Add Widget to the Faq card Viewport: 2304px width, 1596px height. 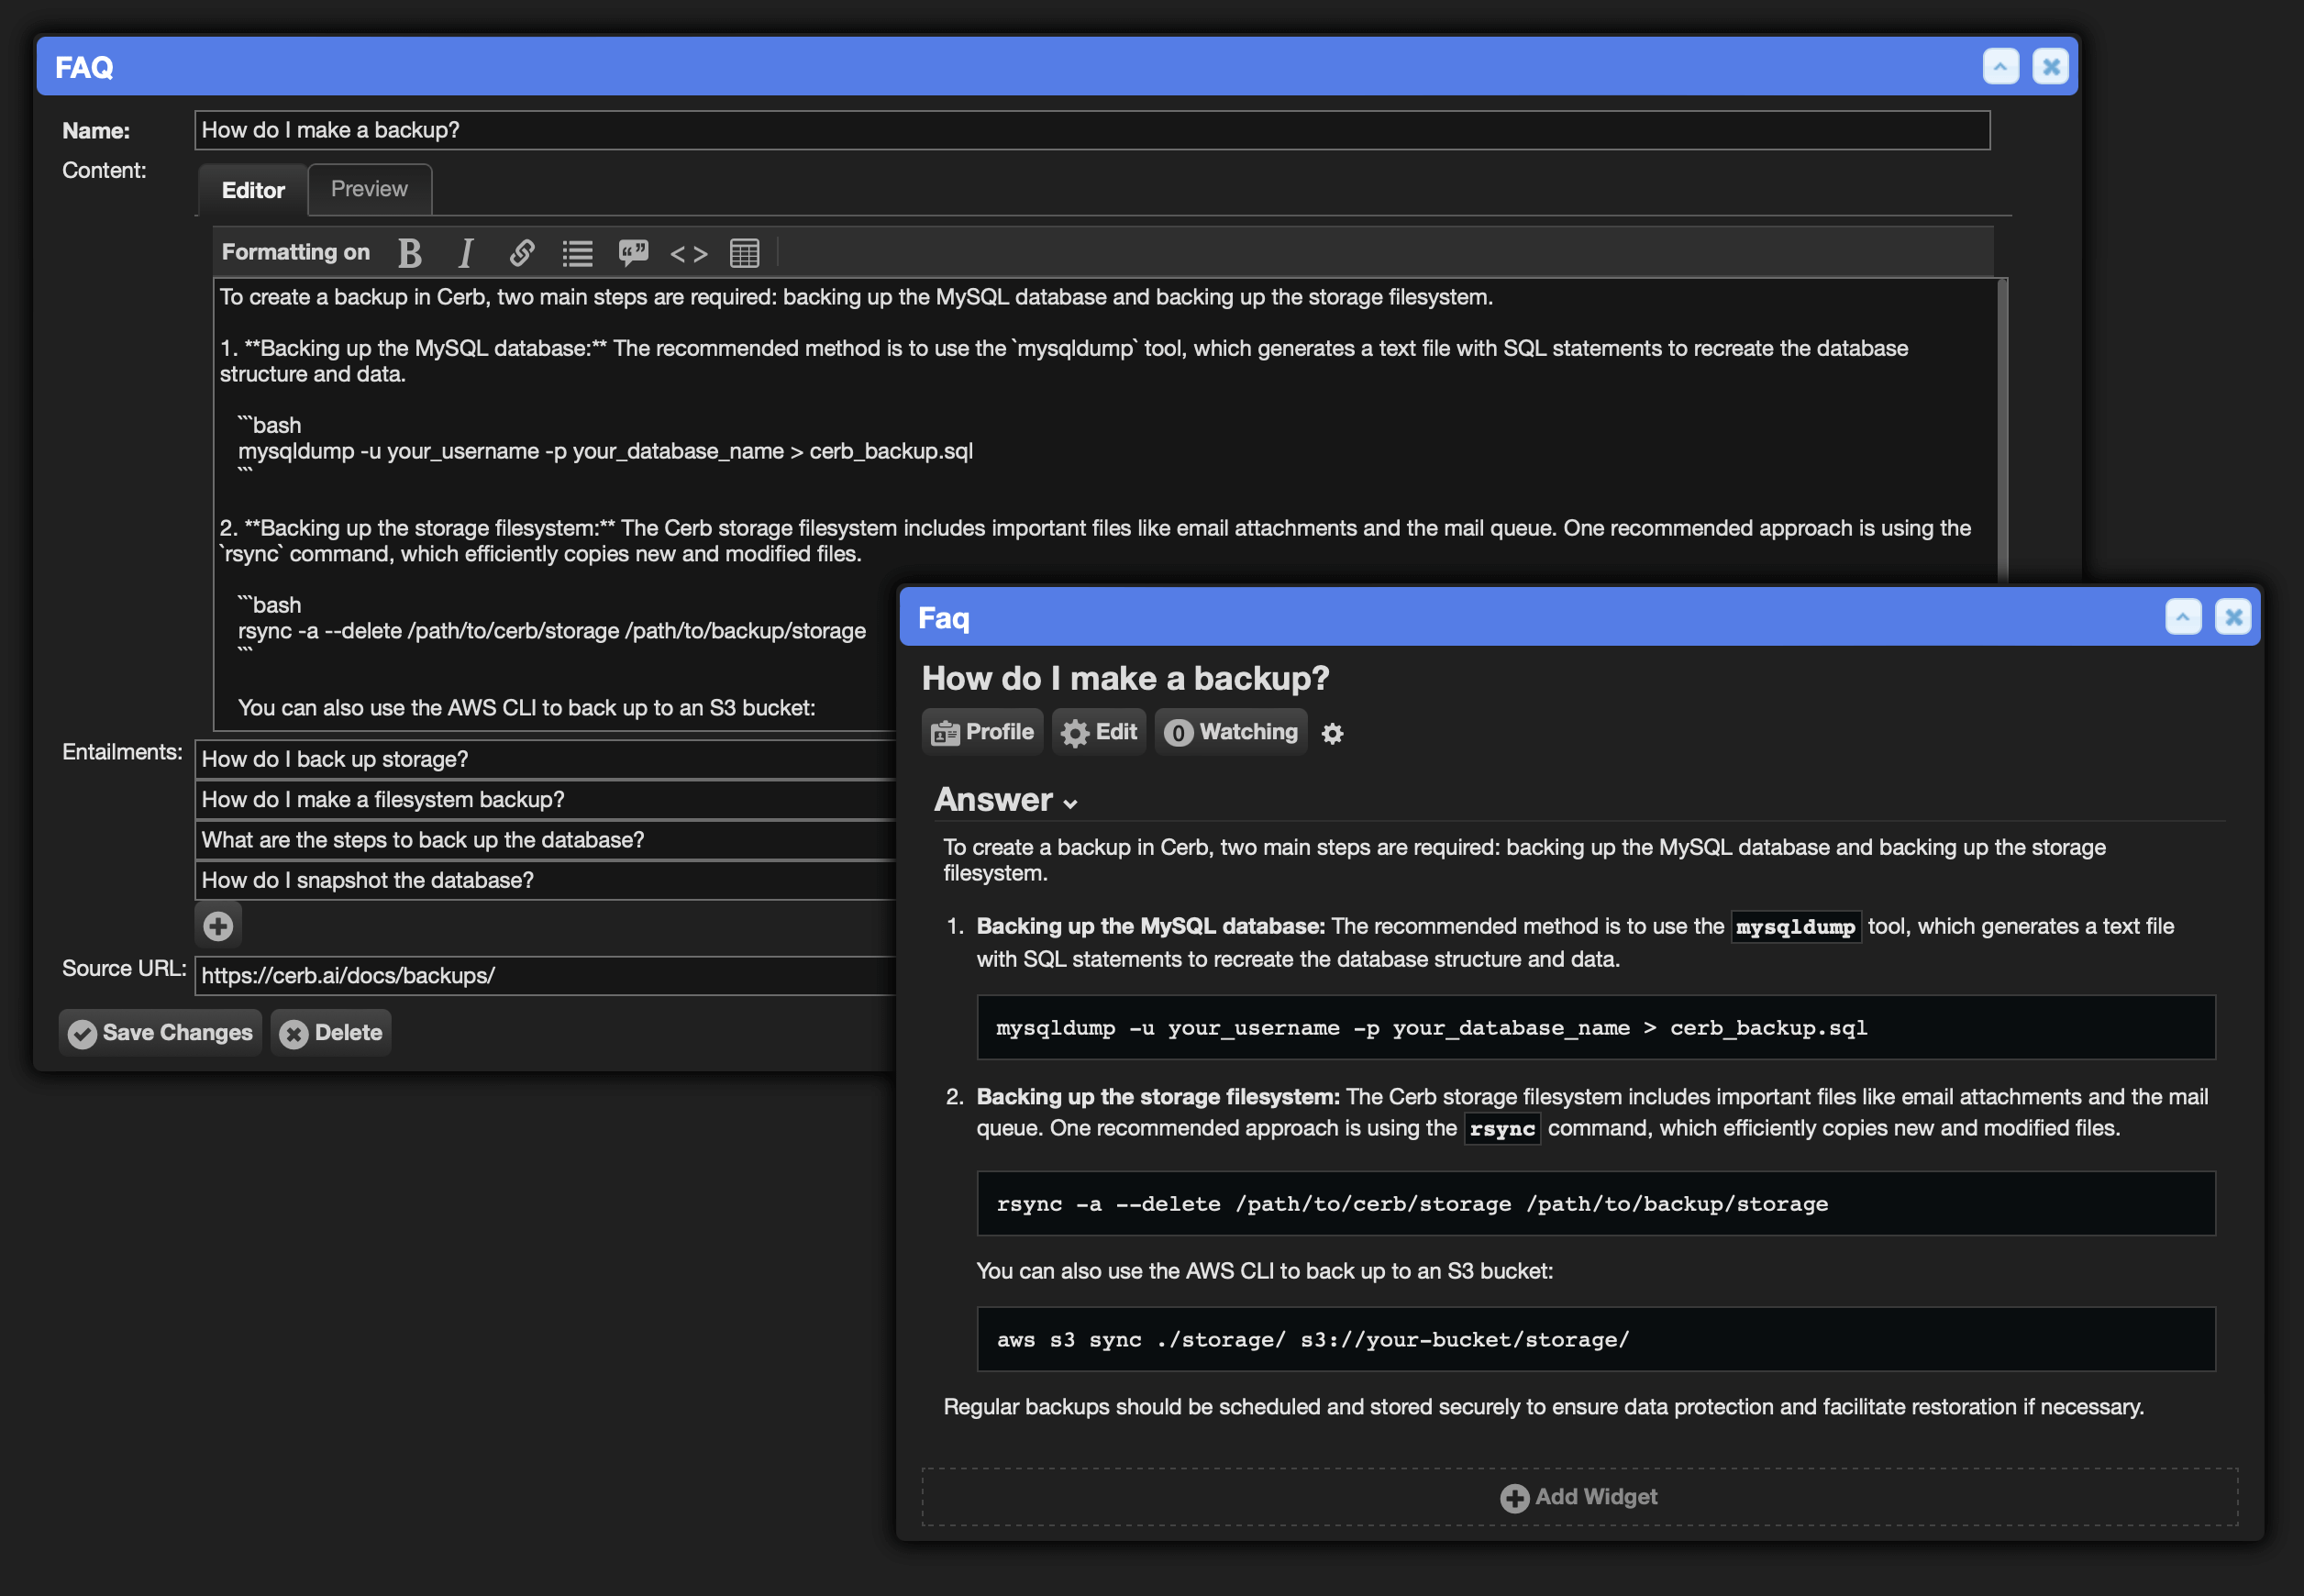click(1579, 1497)
